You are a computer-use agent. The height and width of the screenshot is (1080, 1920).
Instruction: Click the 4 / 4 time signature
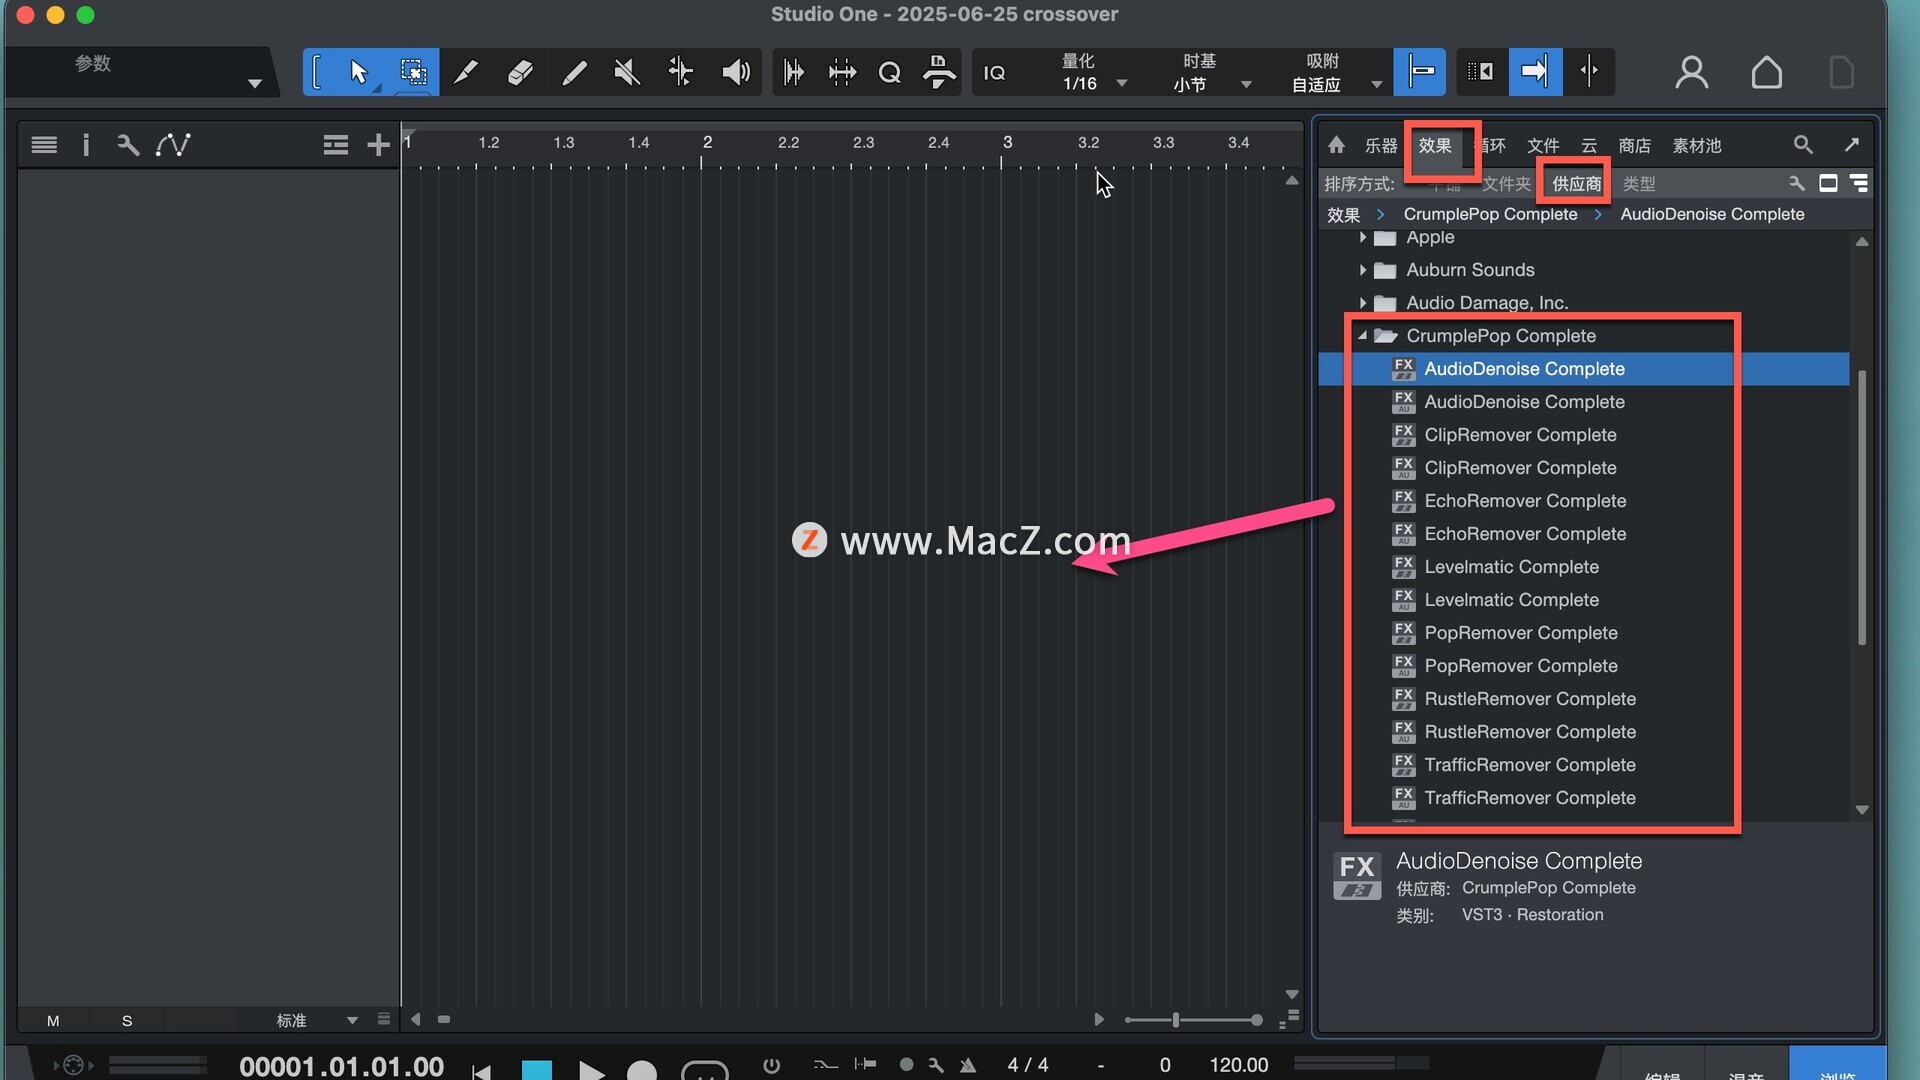(1028, 1066)
